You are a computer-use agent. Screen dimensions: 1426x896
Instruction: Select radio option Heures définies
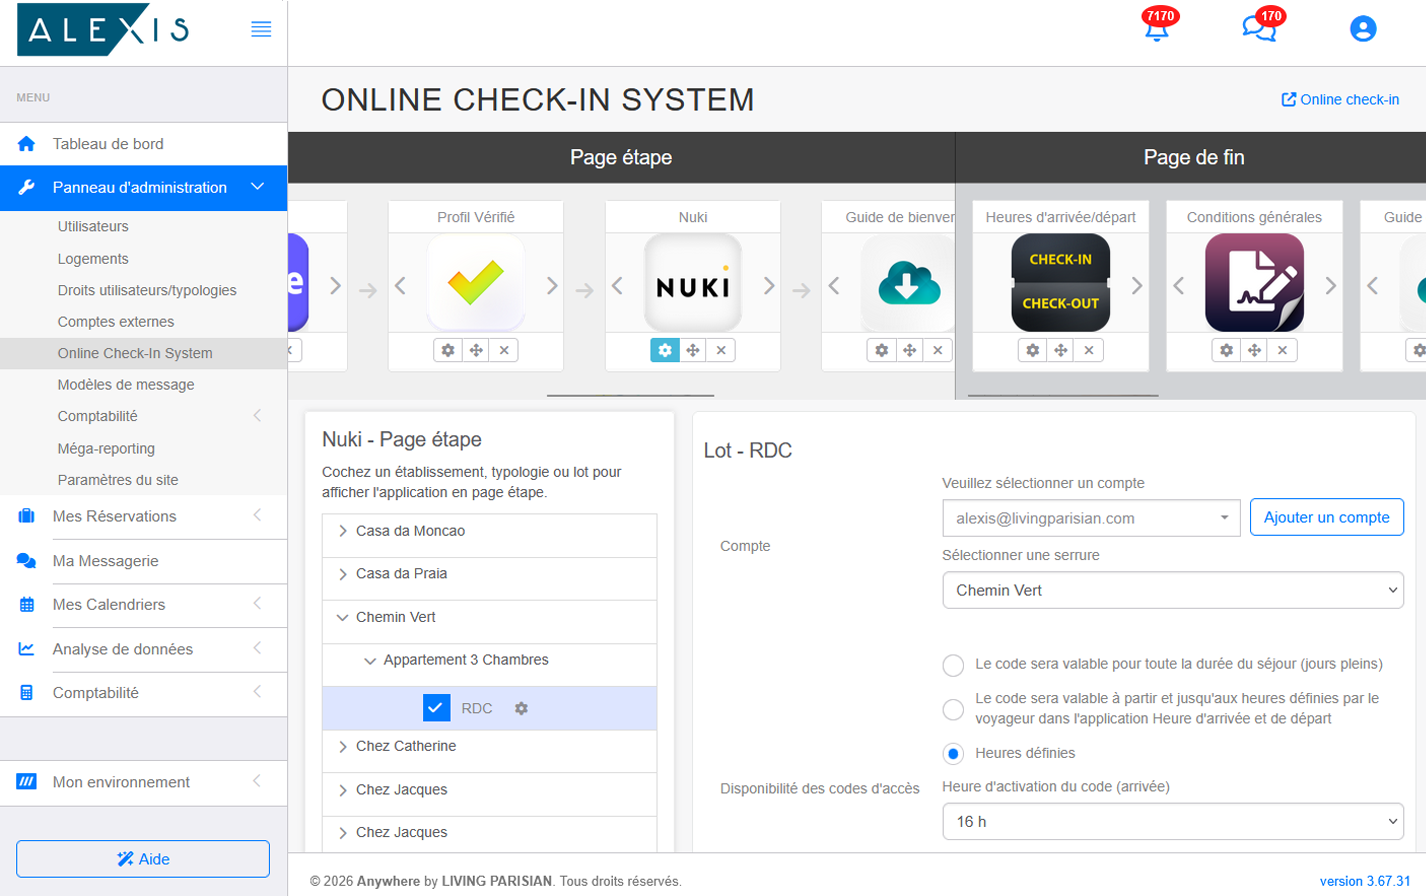[x=954, y=753]
